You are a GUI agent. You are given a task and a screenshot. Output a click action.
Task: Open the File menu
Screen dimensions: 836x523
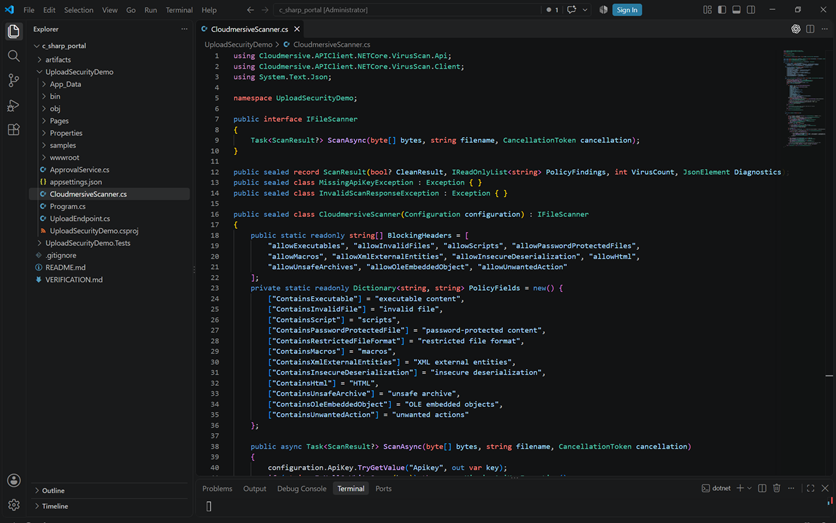pos(29,10)
